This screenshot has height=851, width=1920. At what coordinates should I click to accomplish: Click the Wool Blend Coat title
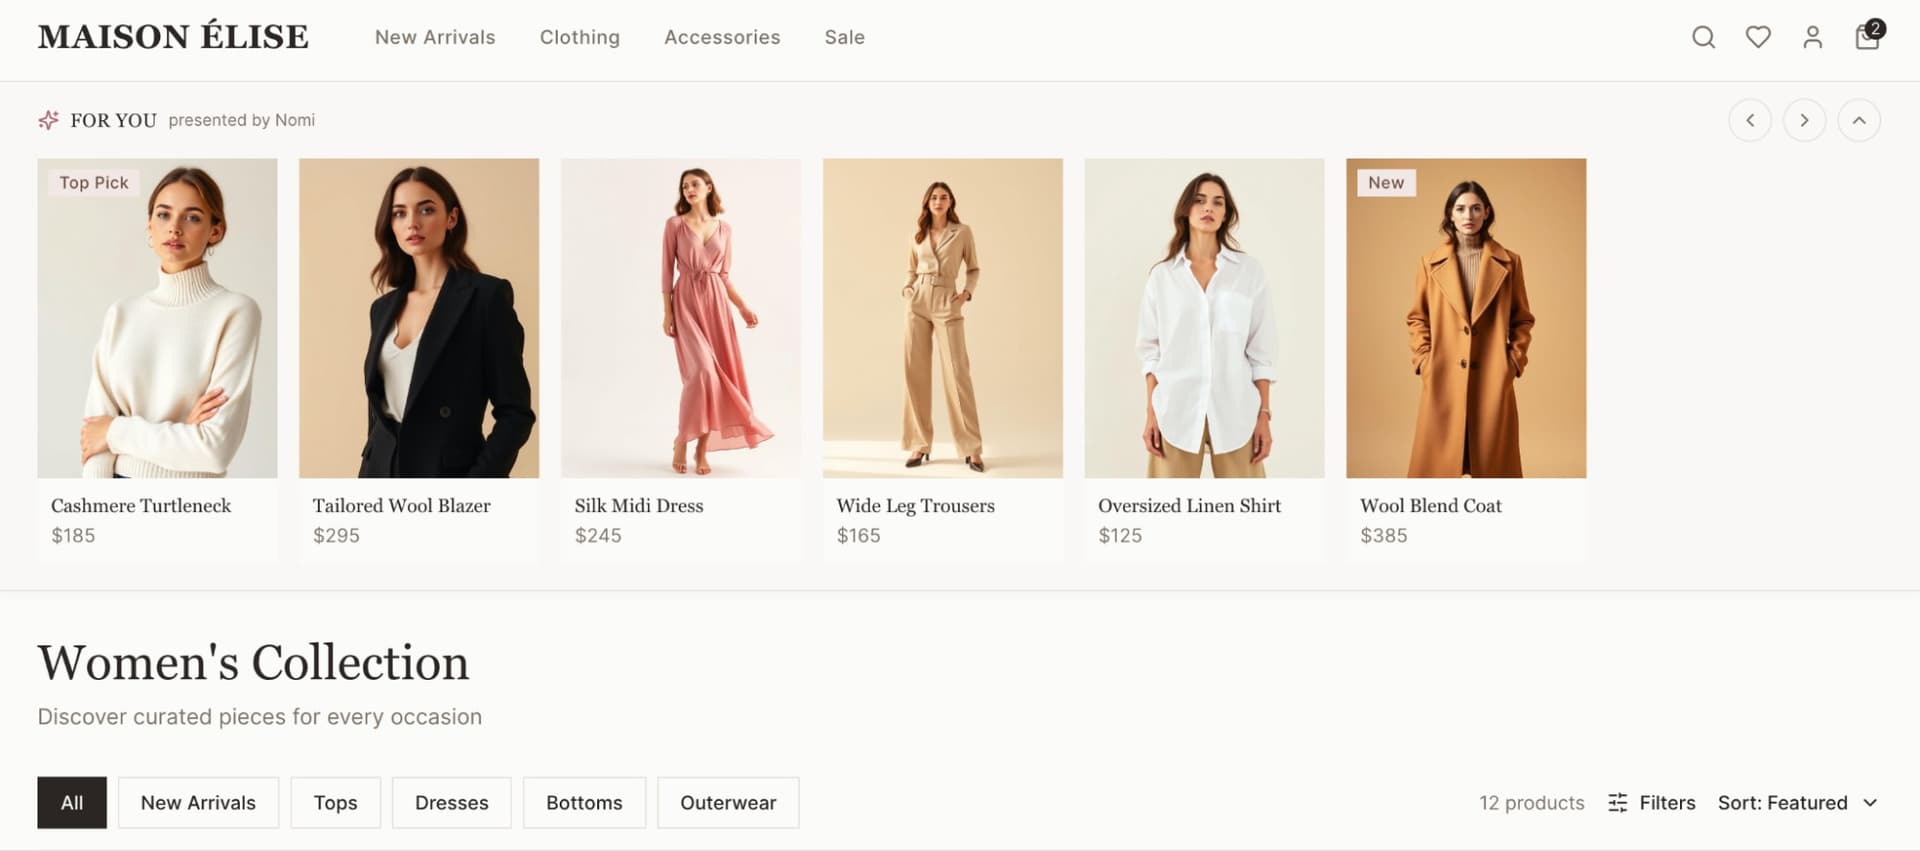(x=1431, y=506)
